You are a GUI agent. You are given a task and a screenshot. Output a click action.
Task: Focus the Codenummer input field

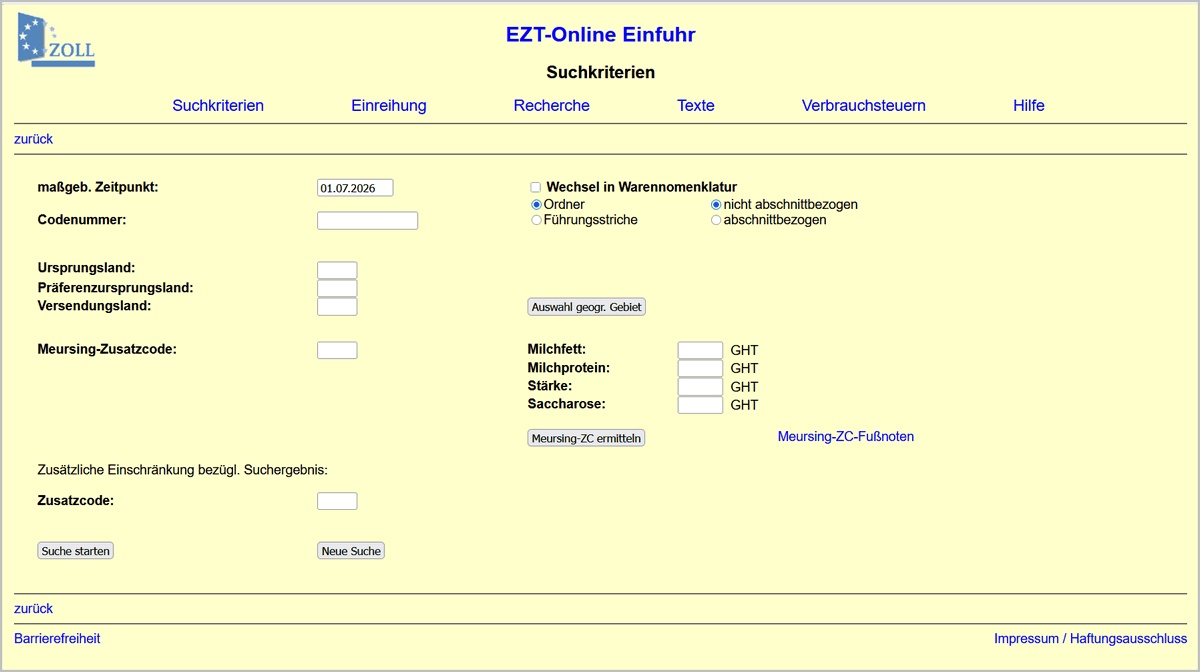click(x=367, y=221)
